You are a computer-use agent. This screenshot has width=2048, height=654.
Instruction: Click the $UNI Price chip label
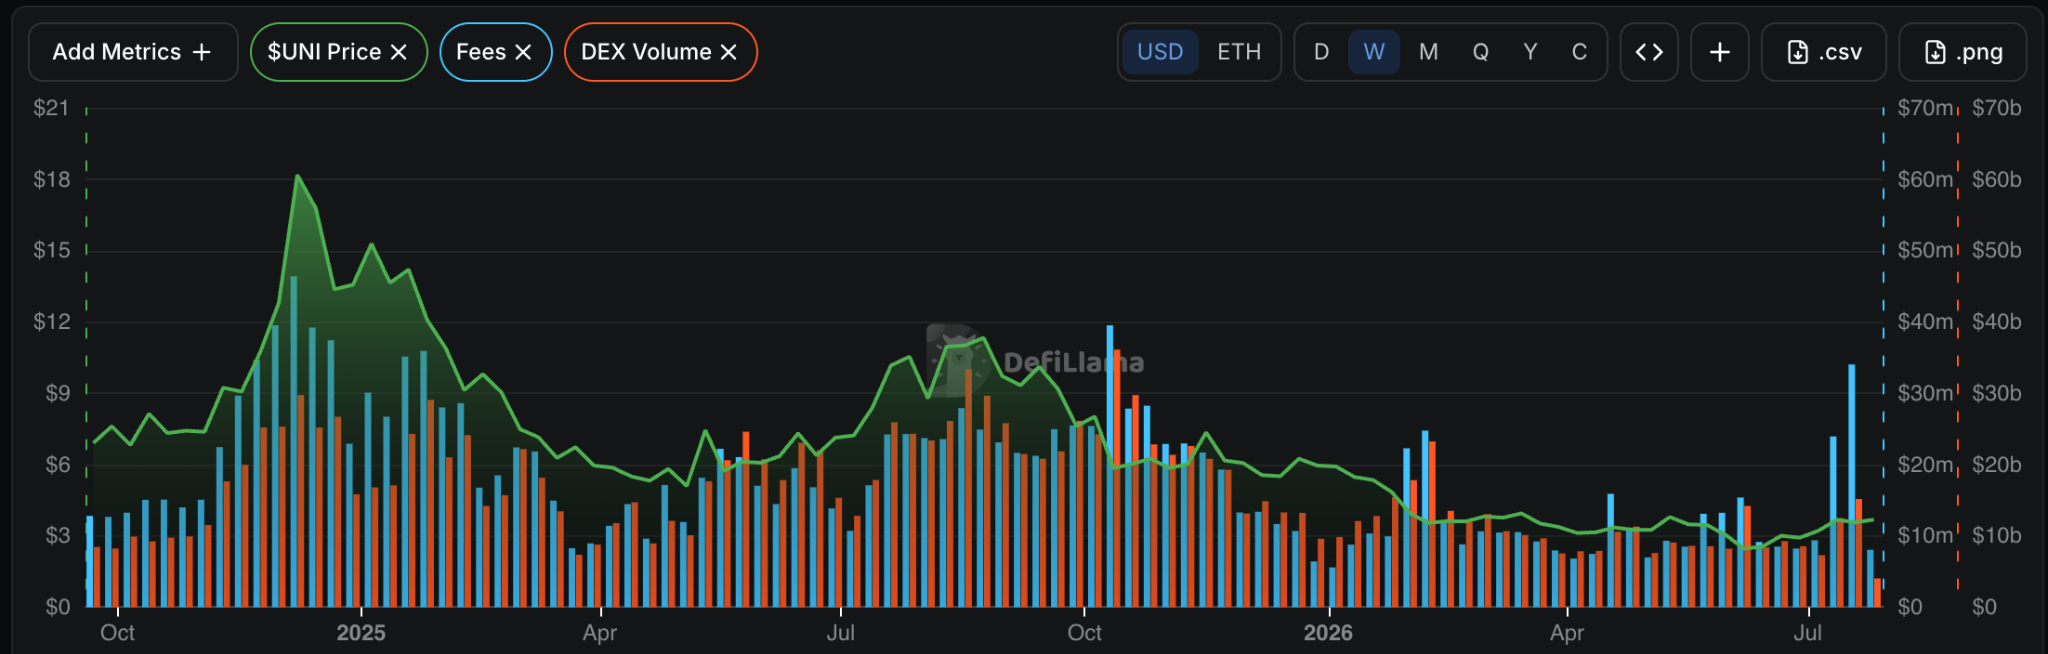(324, 52)
